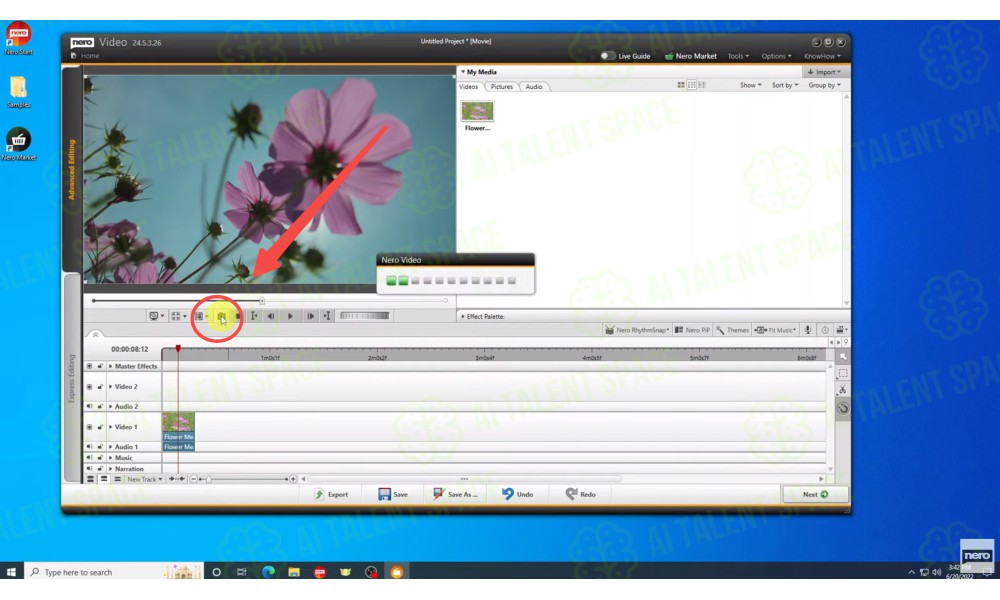Switch to the Videos tab
1000x600 pixels.
point(469,87)
